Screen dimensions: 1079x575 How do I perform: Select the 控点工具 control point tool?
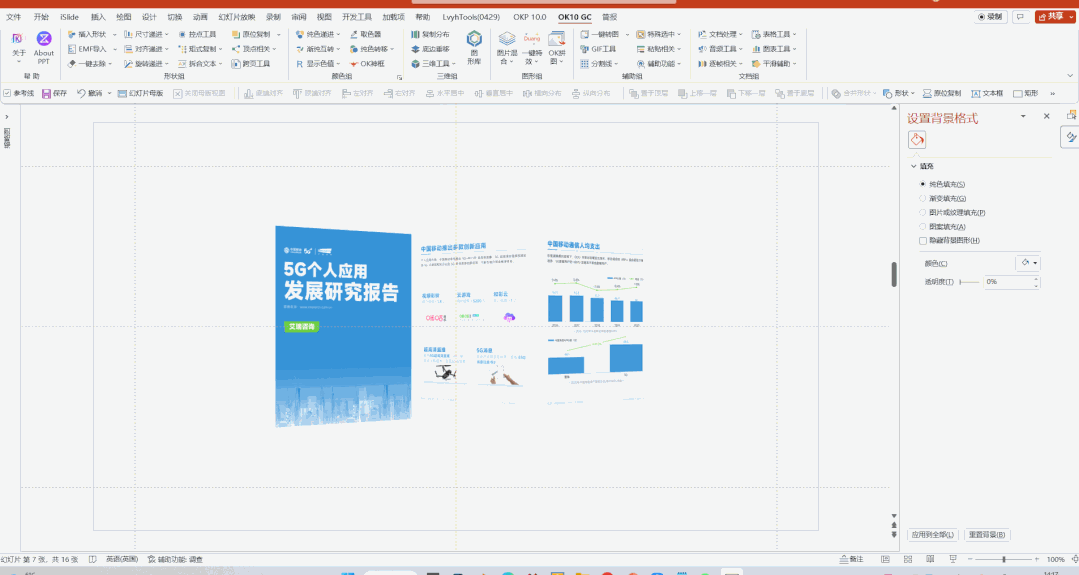197,34
